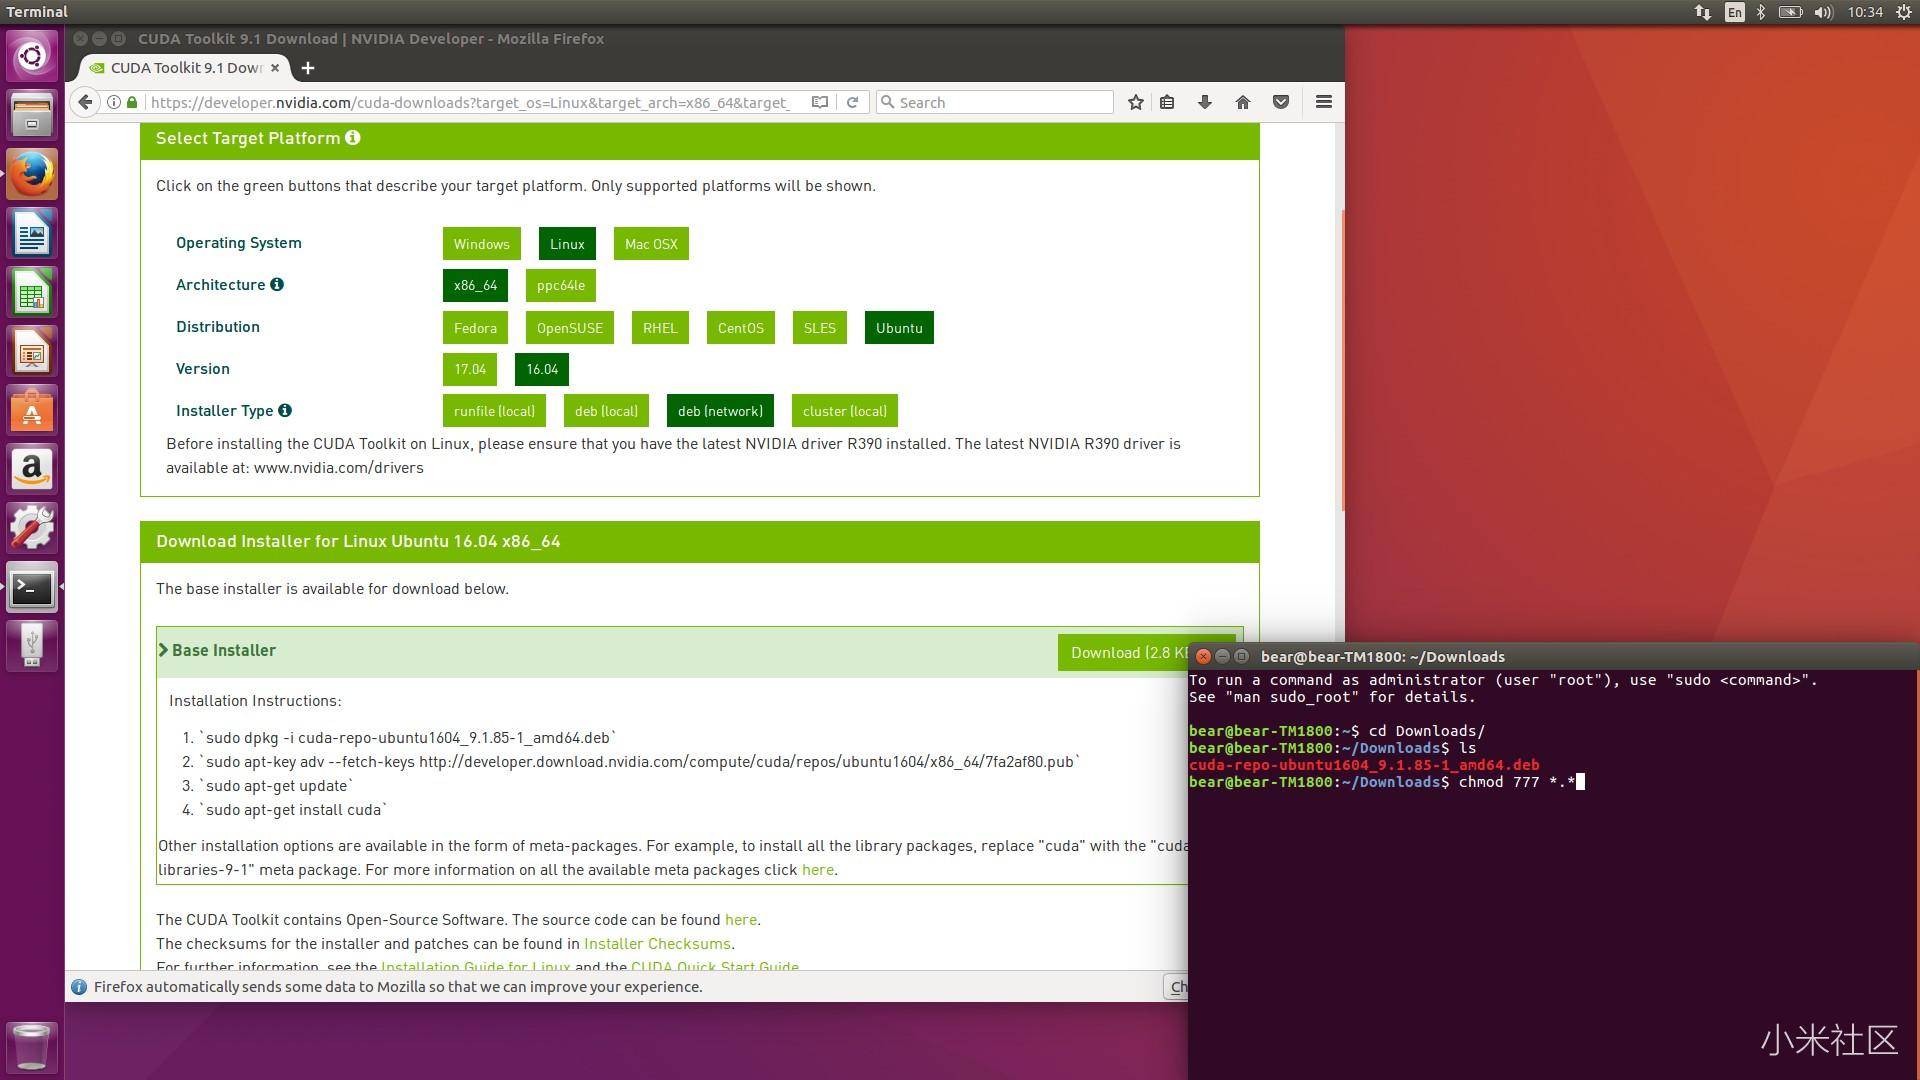Click the address bar URL

coord(470,102)
